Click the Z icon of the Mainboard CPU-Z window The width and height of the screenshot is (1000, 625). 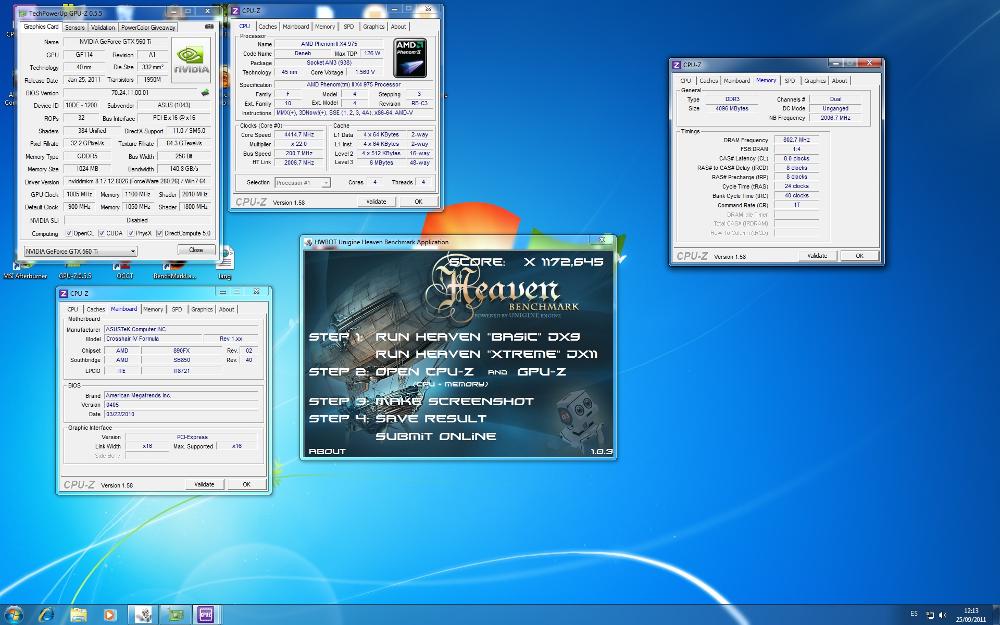point(63,293)
